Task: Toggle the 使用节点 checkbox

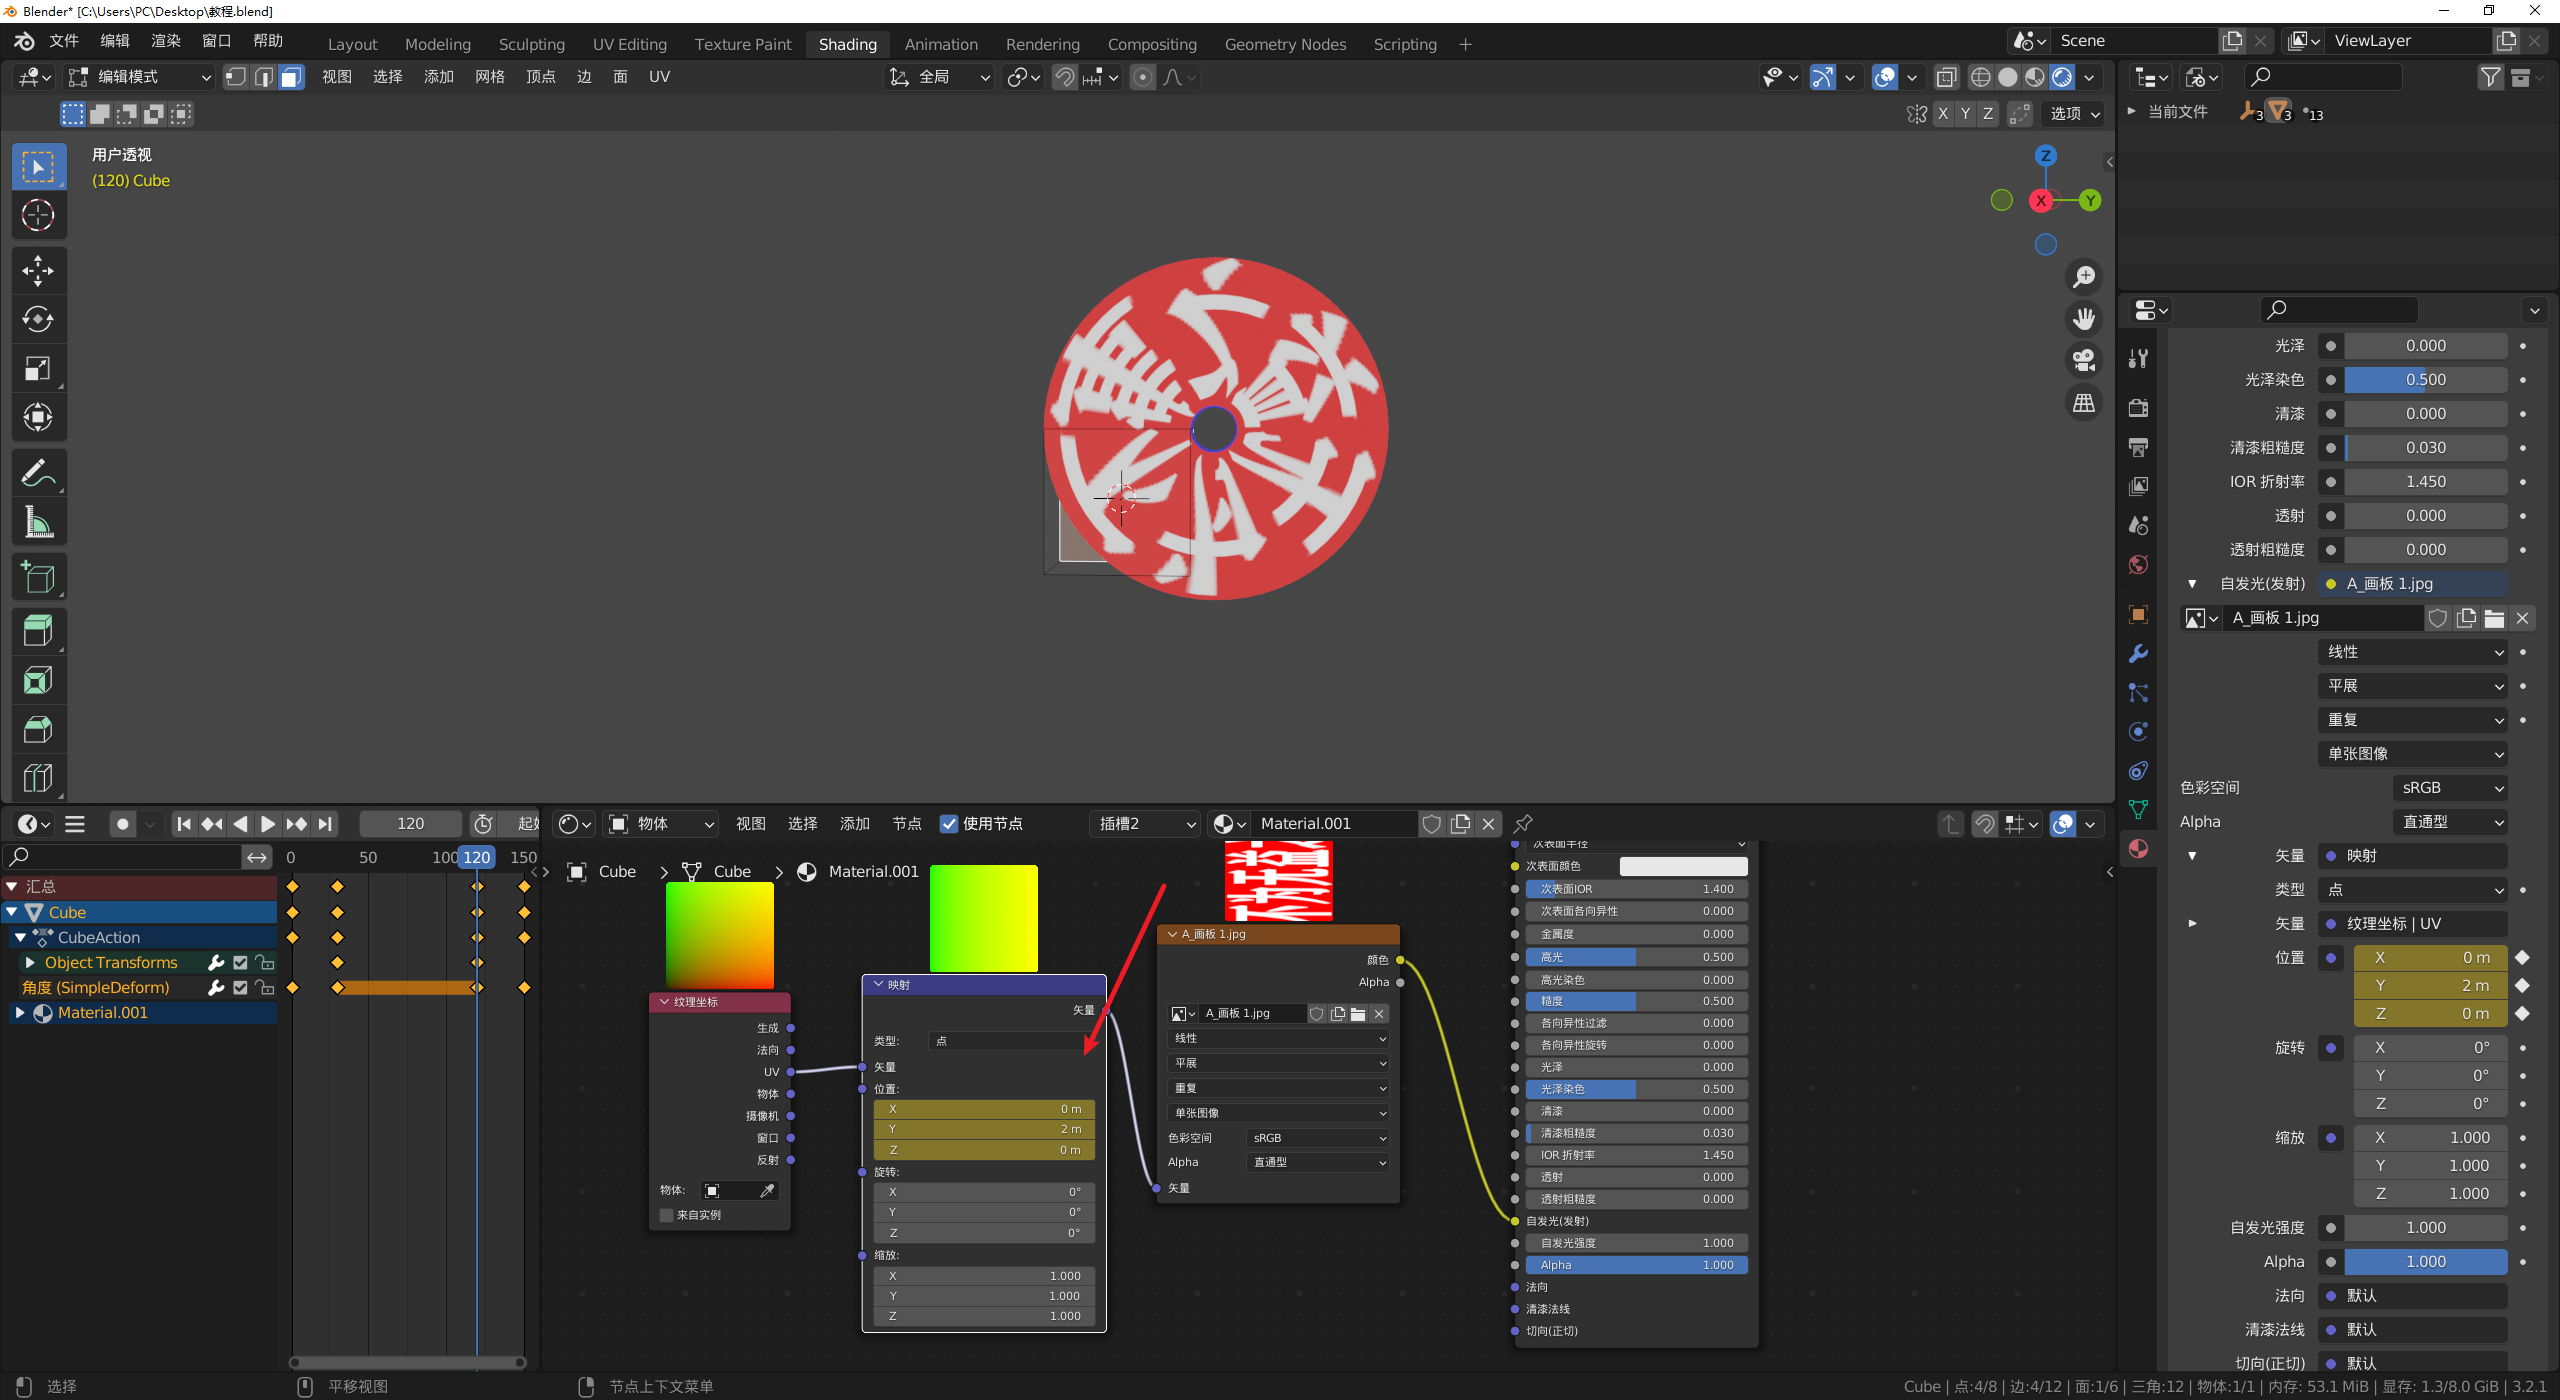Action: pyautogui.click(x=949, y=824)
